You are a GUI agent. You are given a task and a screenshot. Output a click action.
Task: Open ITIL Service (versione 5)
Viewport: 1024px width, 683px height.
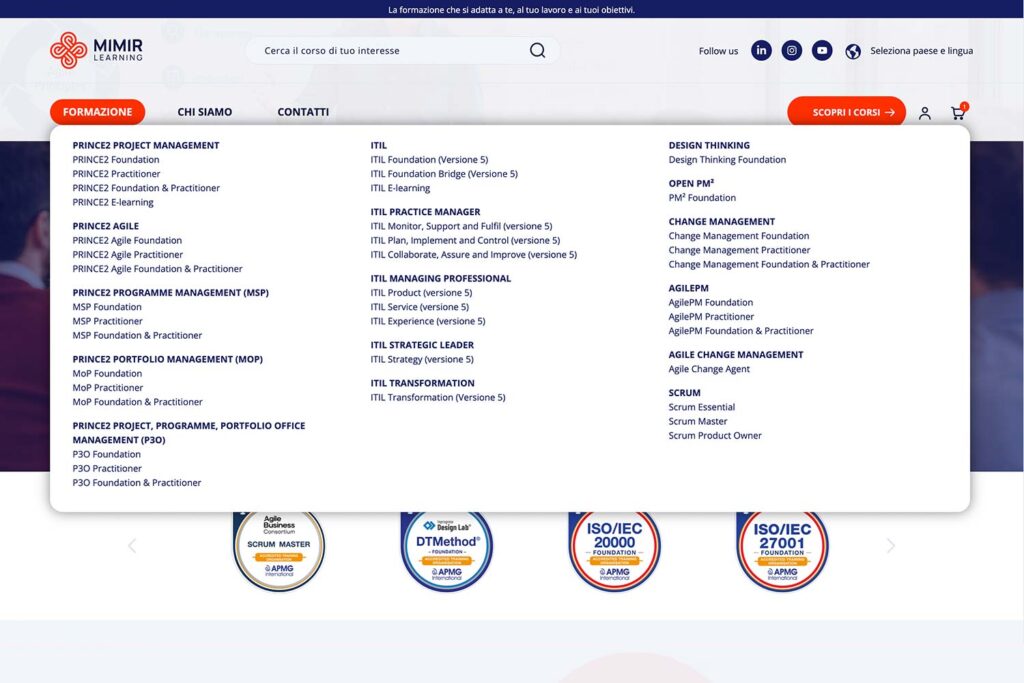pyautogui.click(x=419, y=307)
